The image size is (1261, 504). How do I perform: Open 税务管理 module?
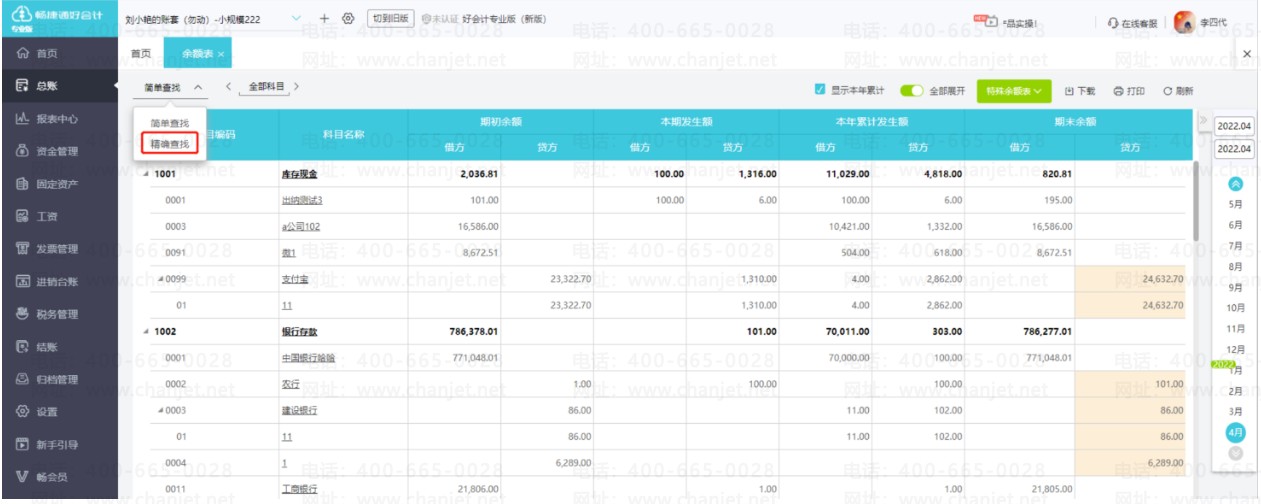[x=60, y=314]
